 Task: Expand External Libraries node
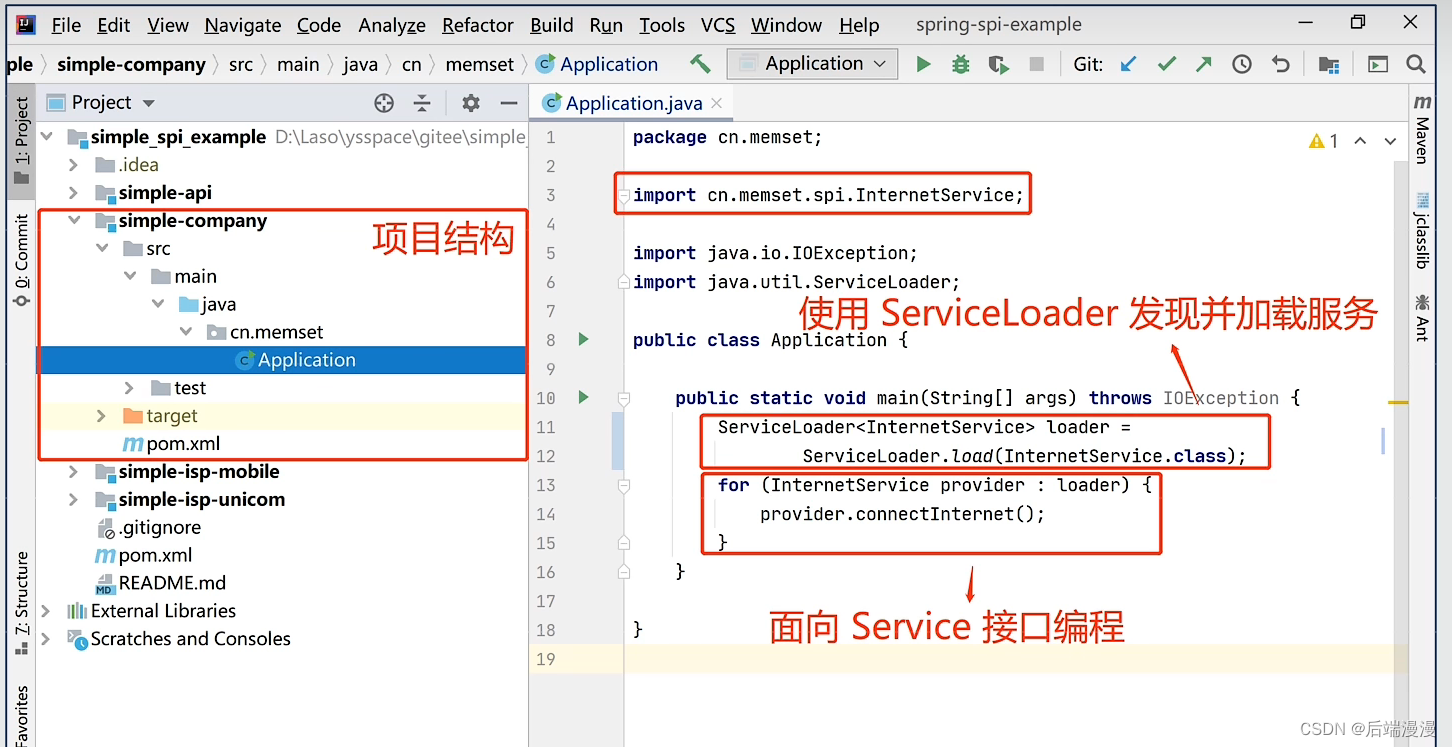click(x=45, y=611)
